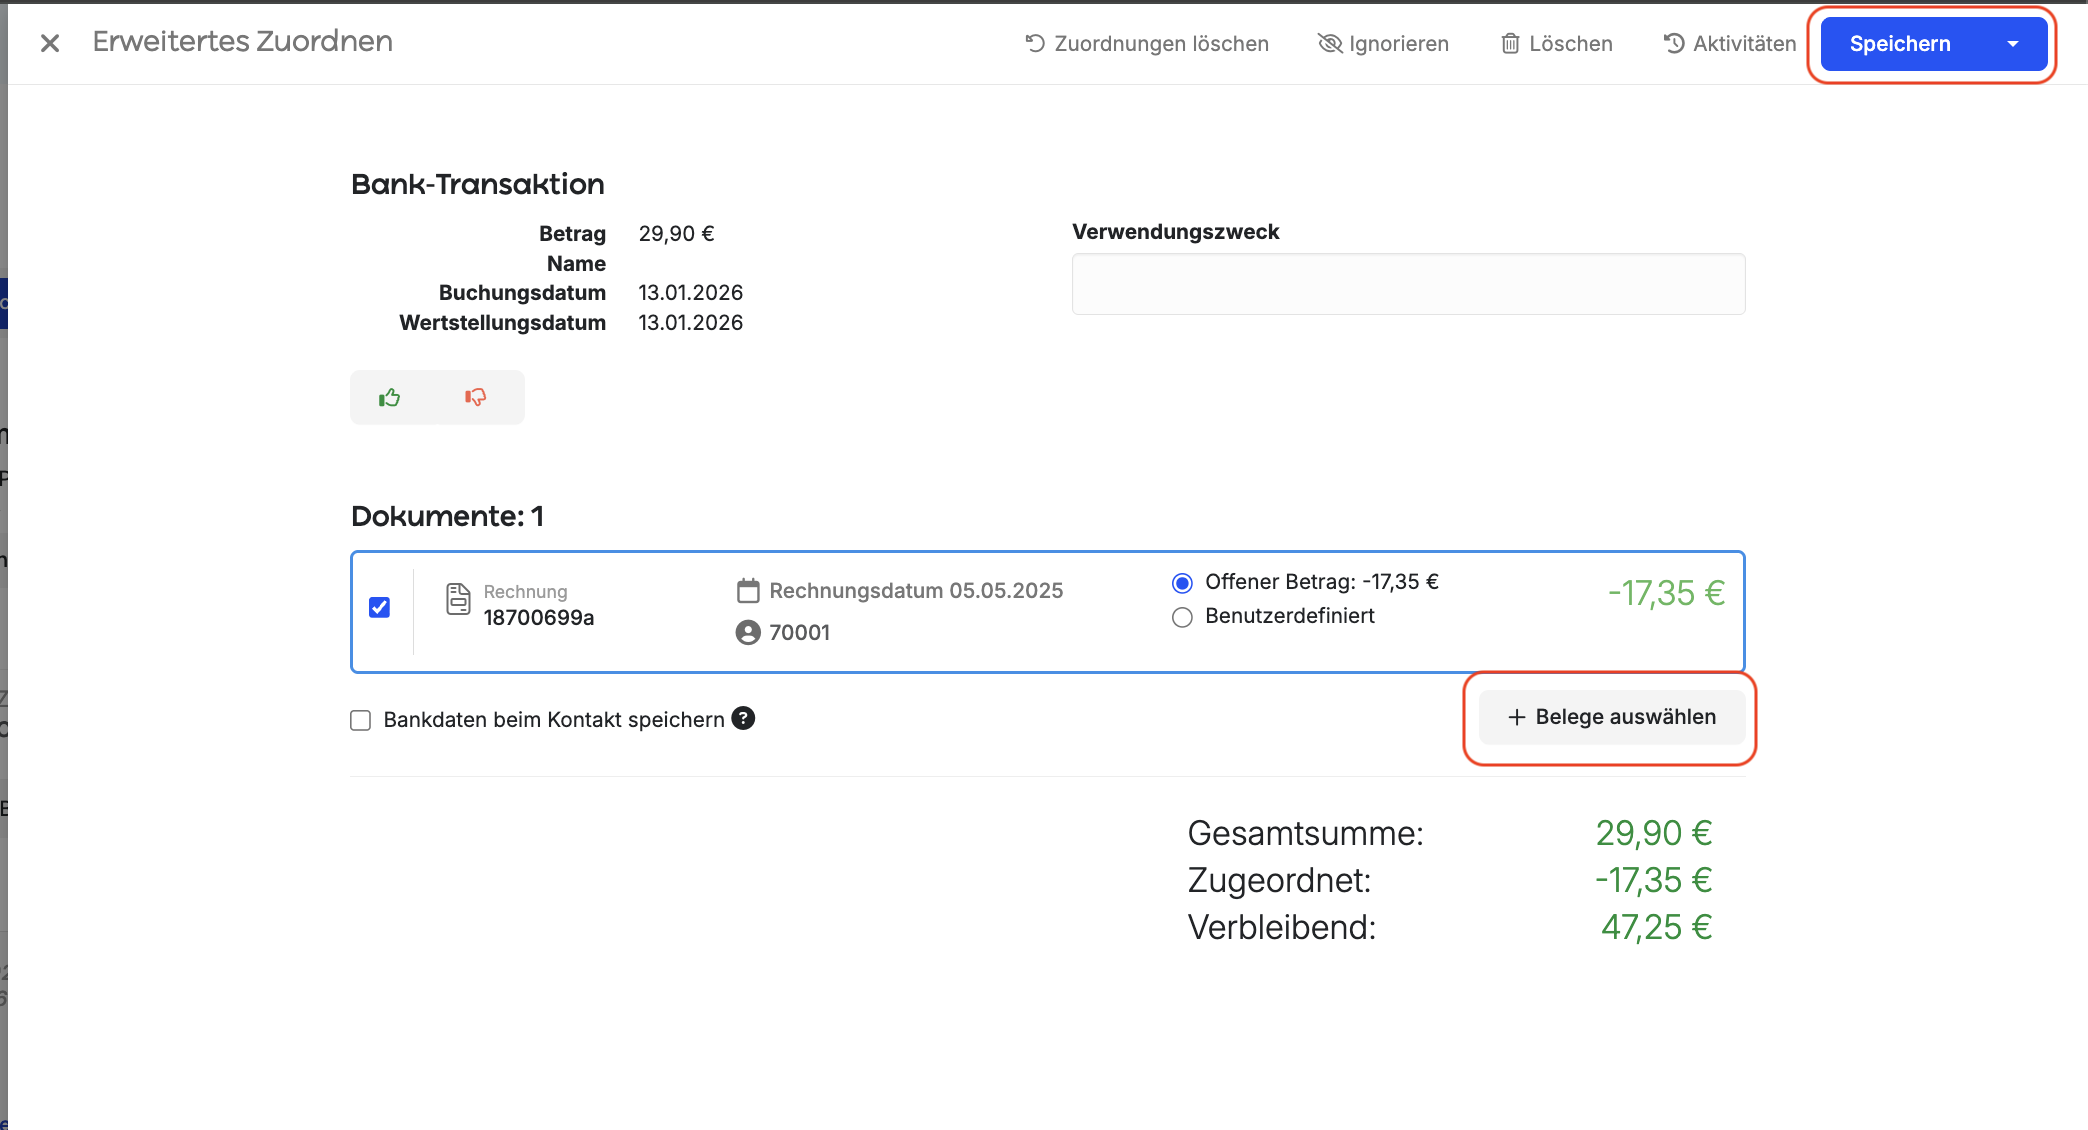
Task: Click the Ignorieren crossed-eye icon
Action: [1330, 43]
